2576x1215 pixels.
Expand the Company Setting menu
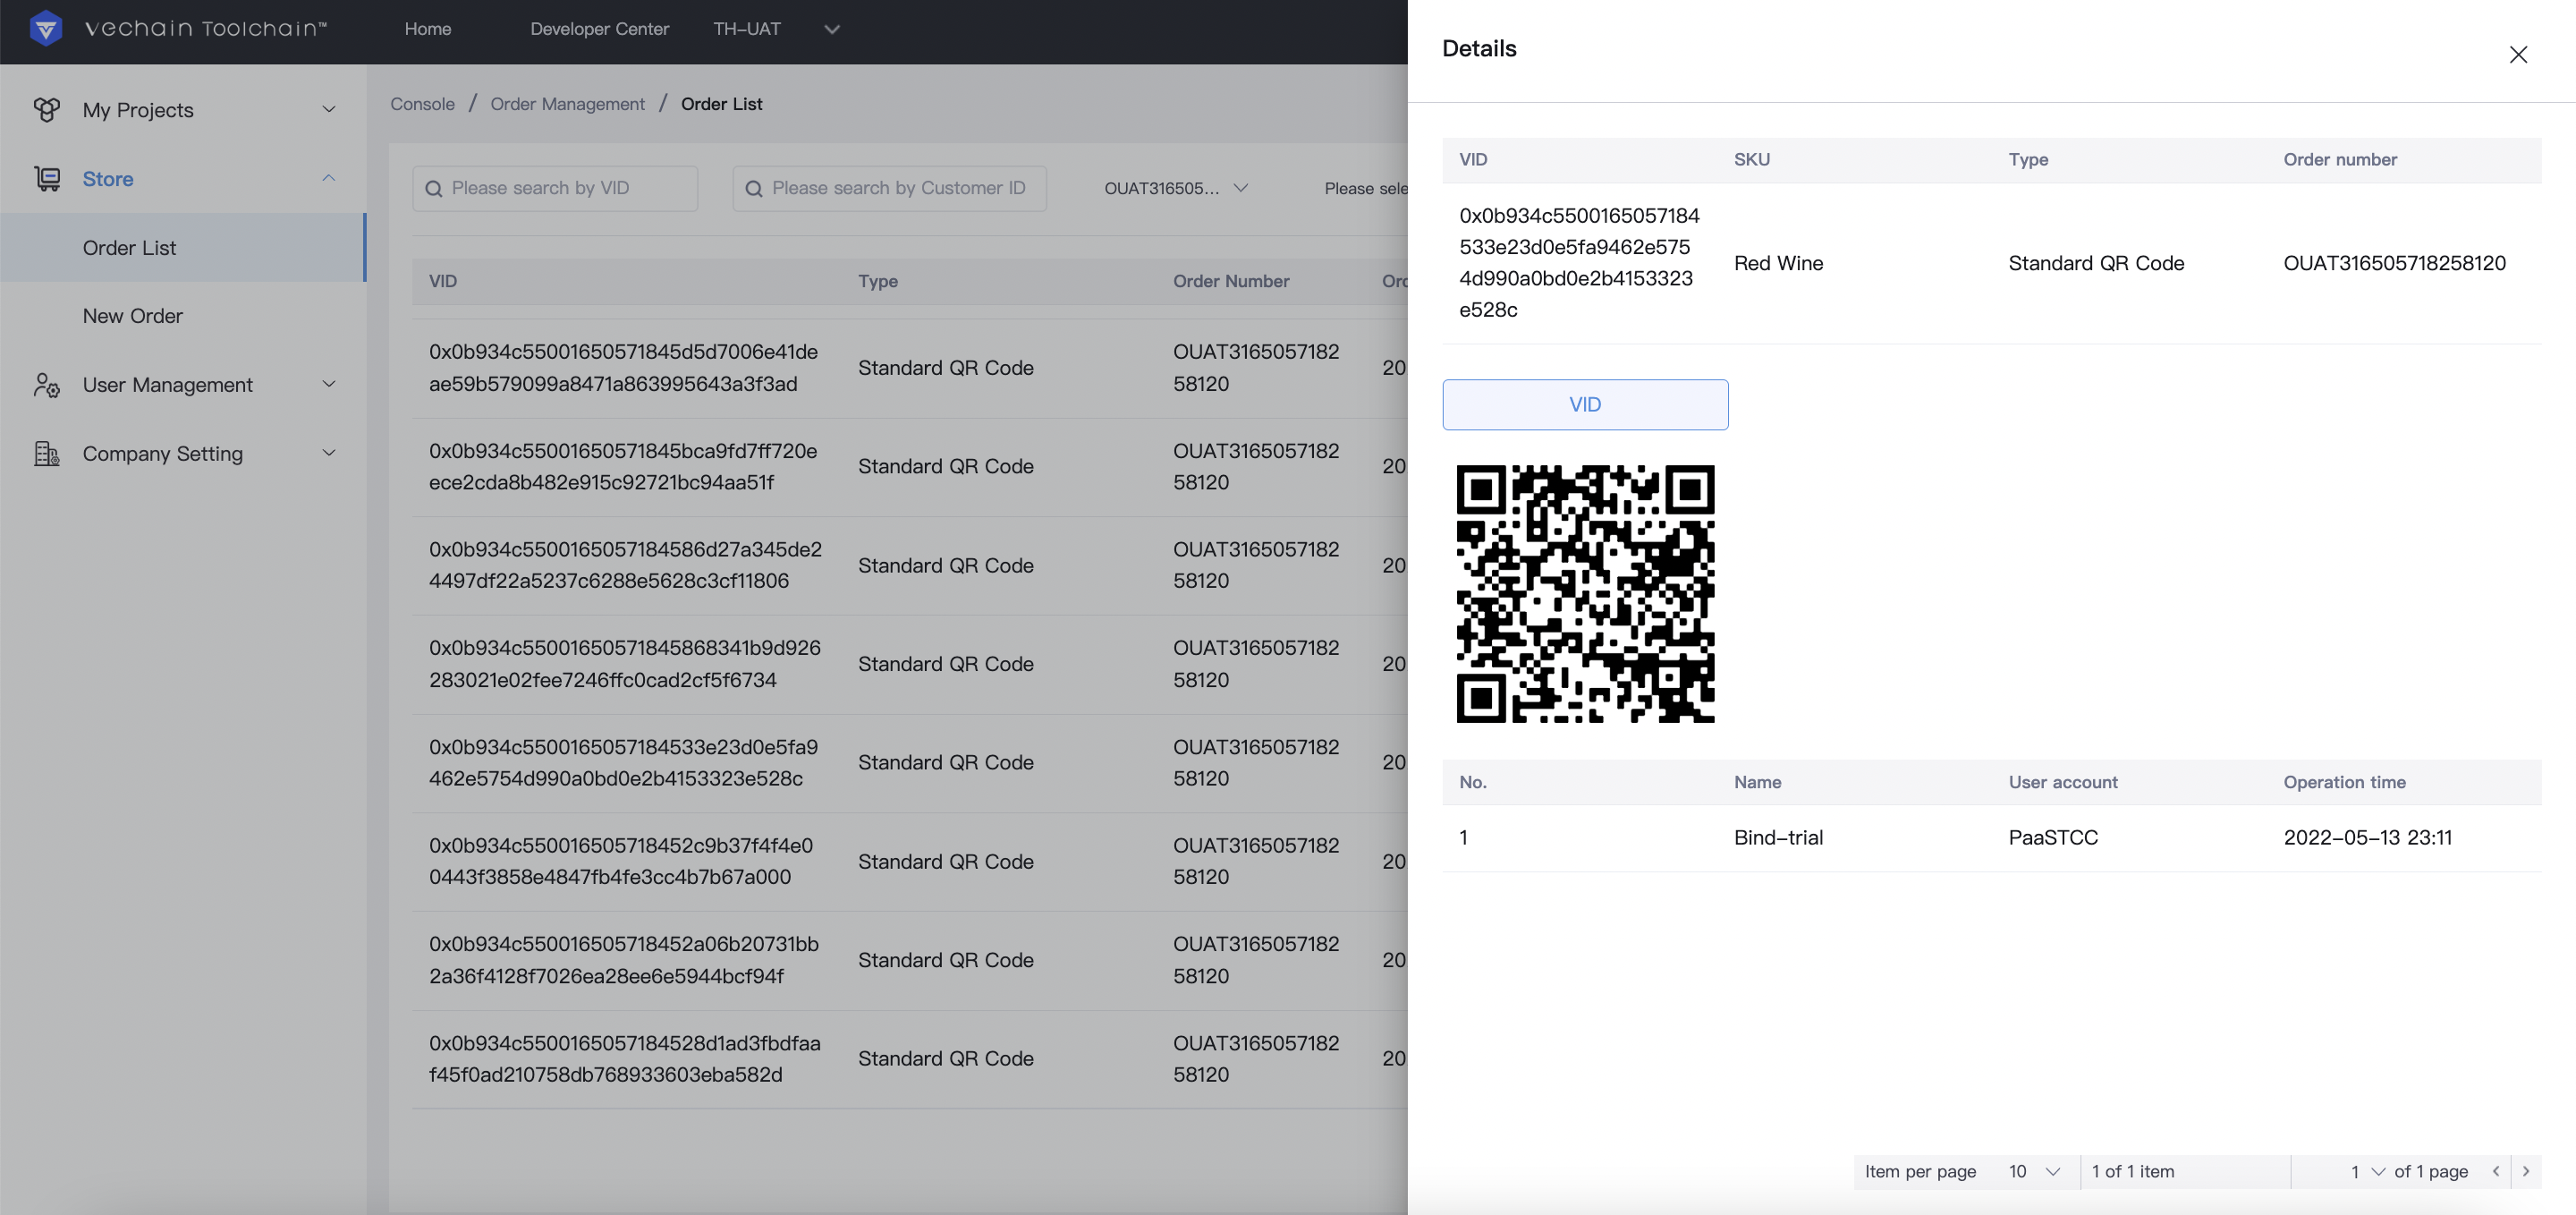(329, 454)
